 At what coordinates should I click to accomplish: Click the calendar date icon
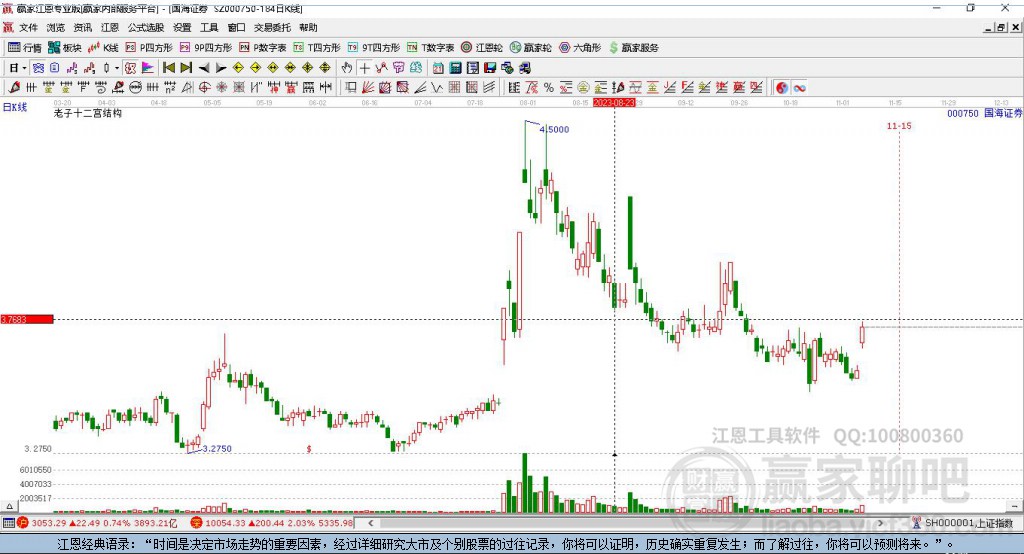click(438, 68)
